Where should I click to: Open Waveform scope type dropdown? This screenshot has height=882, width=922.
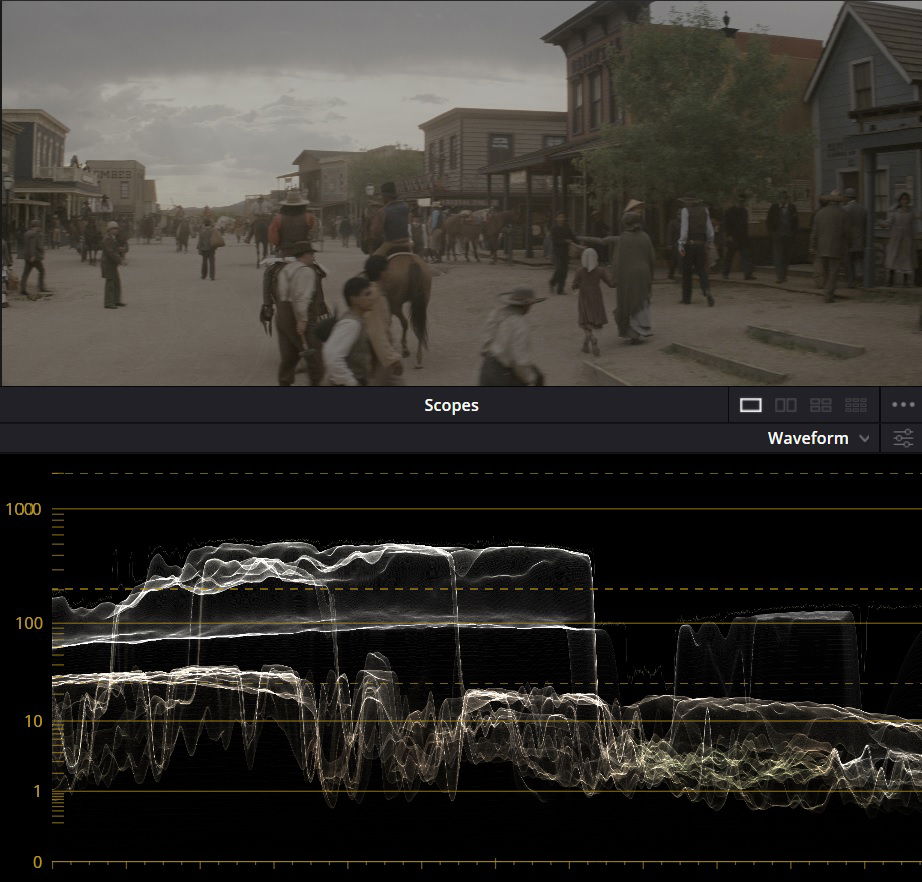[x=818, y=438]
